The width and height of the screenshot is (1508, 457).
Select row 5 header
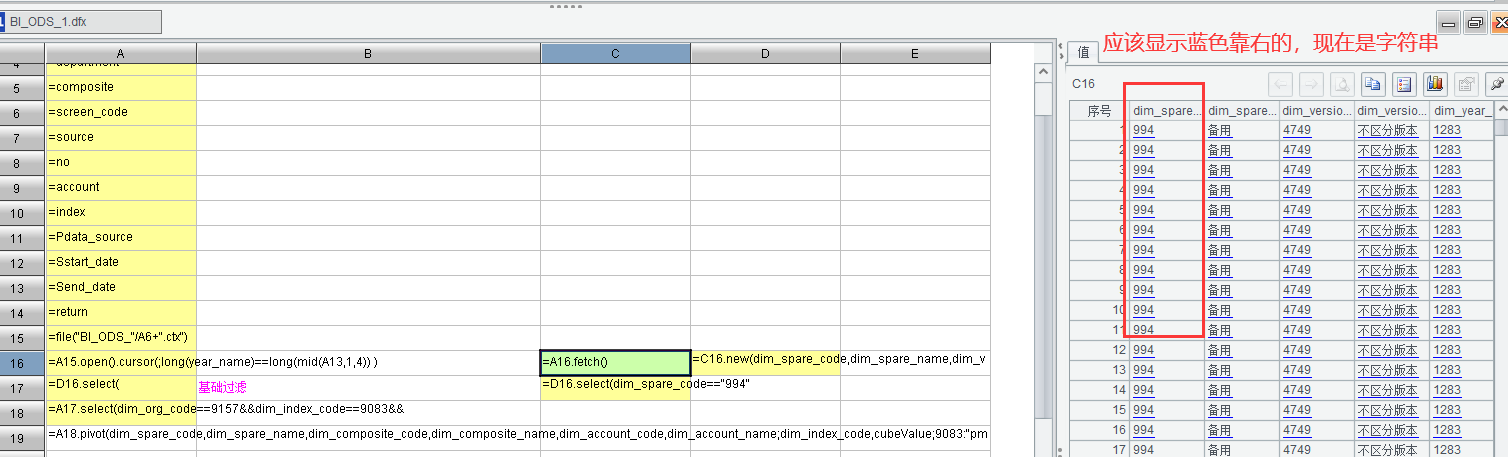pyautogui.click(x=23, y=88)
